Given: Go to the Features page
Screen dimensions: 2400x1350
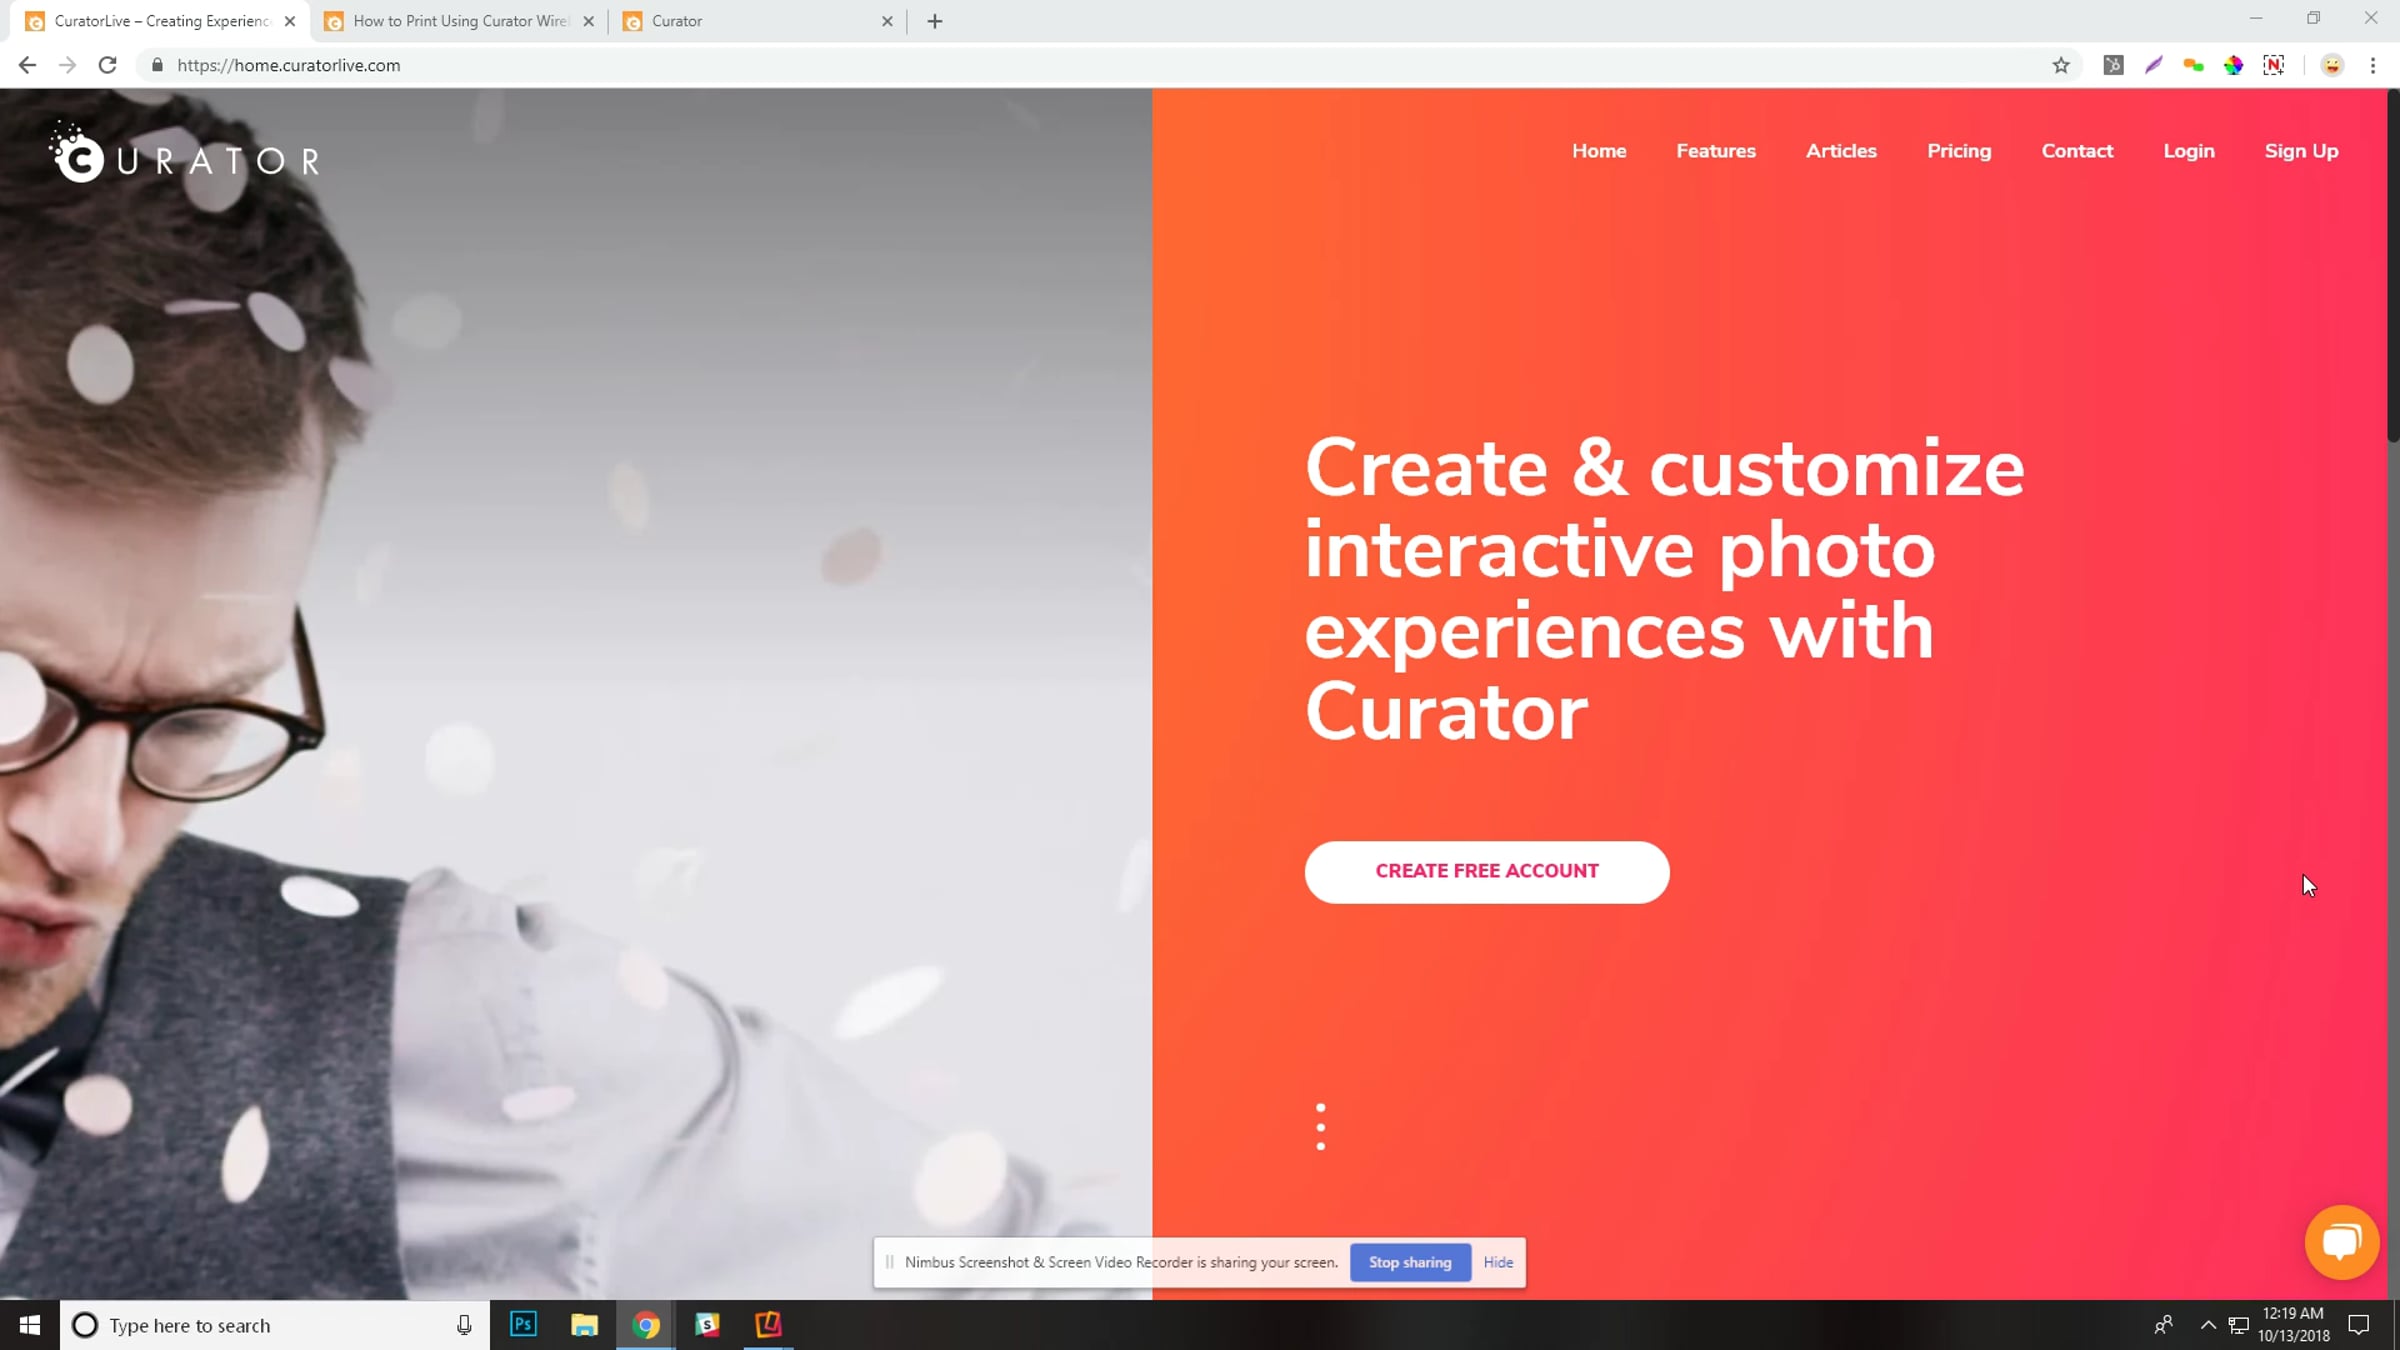Looking at the screenshot, I should 1716,151.
